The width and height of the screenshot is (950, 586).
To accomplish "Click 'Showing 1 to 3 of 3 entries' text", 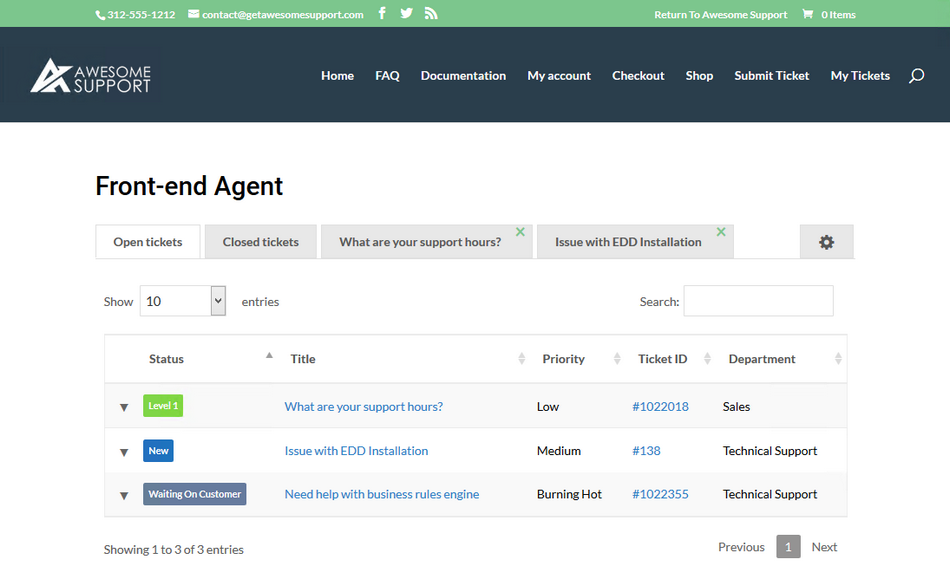I will click(x=173, y=550).
